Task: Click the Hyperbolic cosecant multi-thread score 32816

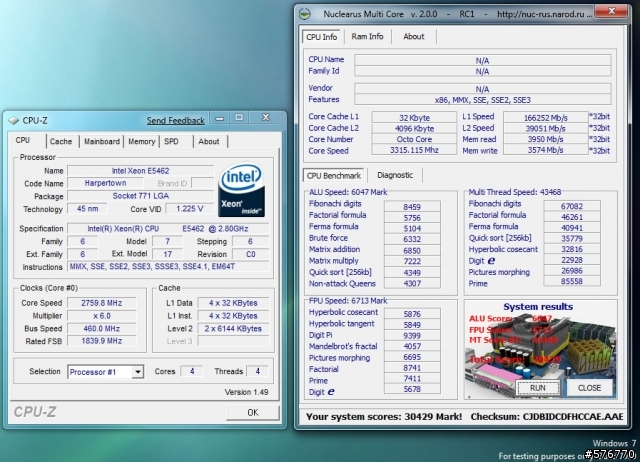Action: (x=572, y=249)
